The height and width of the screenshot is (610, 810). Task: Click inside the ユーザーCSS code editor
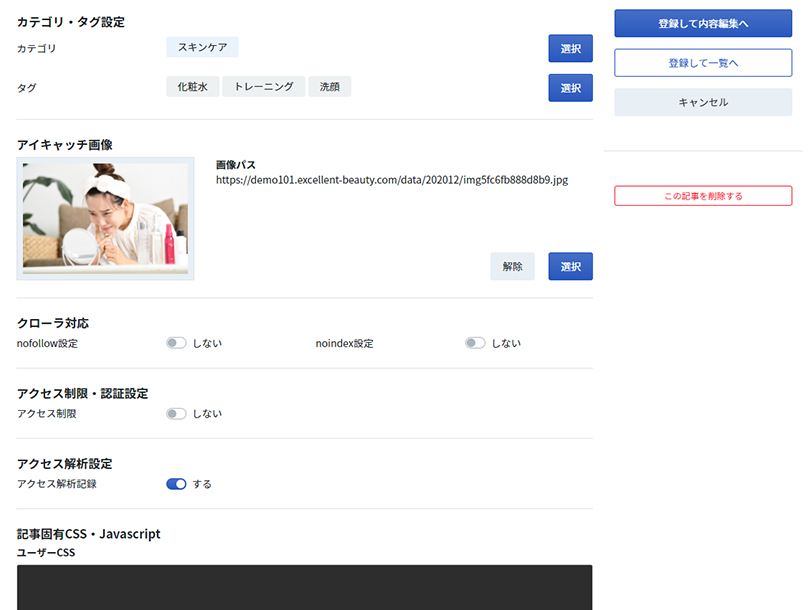(x=305, y=587)
